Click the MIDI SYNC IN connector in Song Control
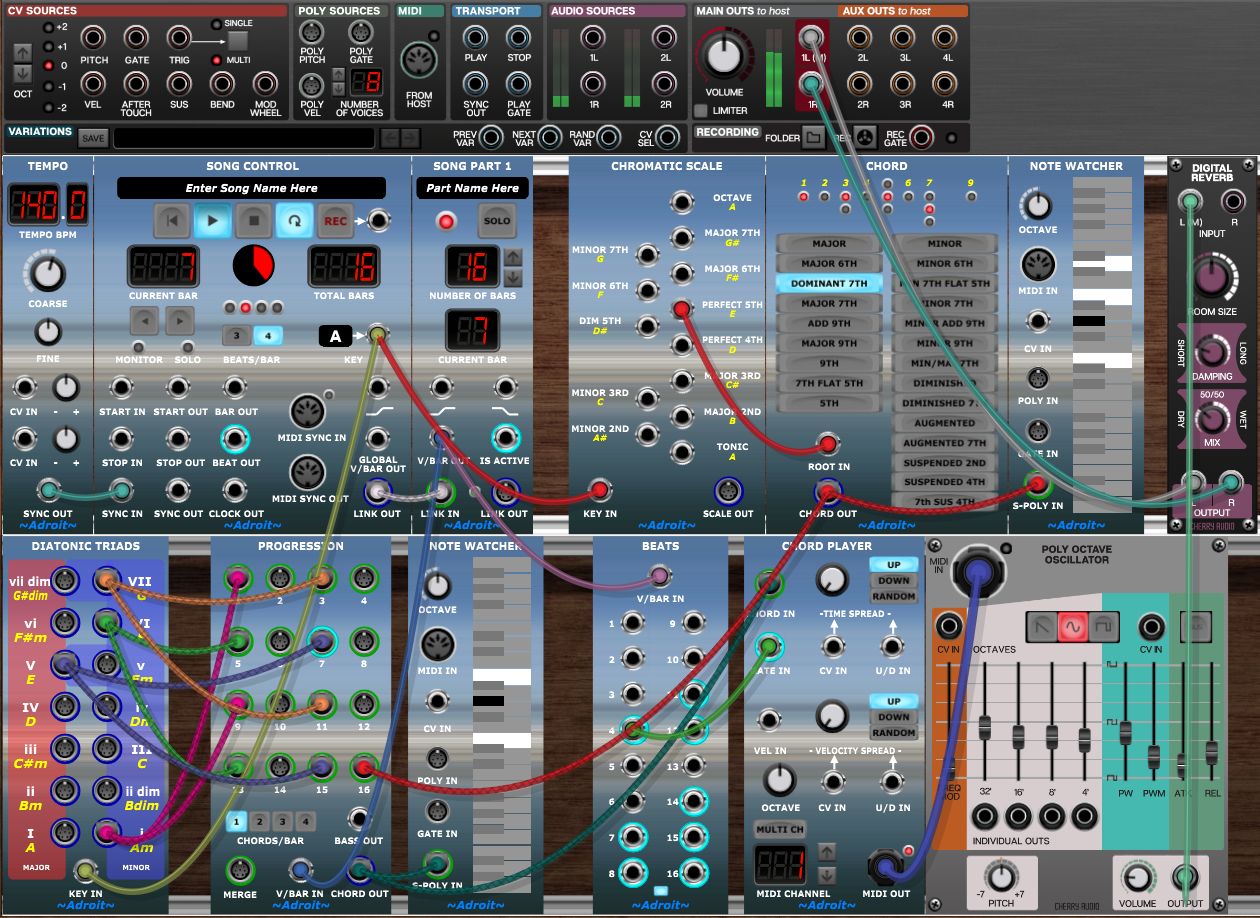This screenshot has width=1260, height=918. point(307,413)
